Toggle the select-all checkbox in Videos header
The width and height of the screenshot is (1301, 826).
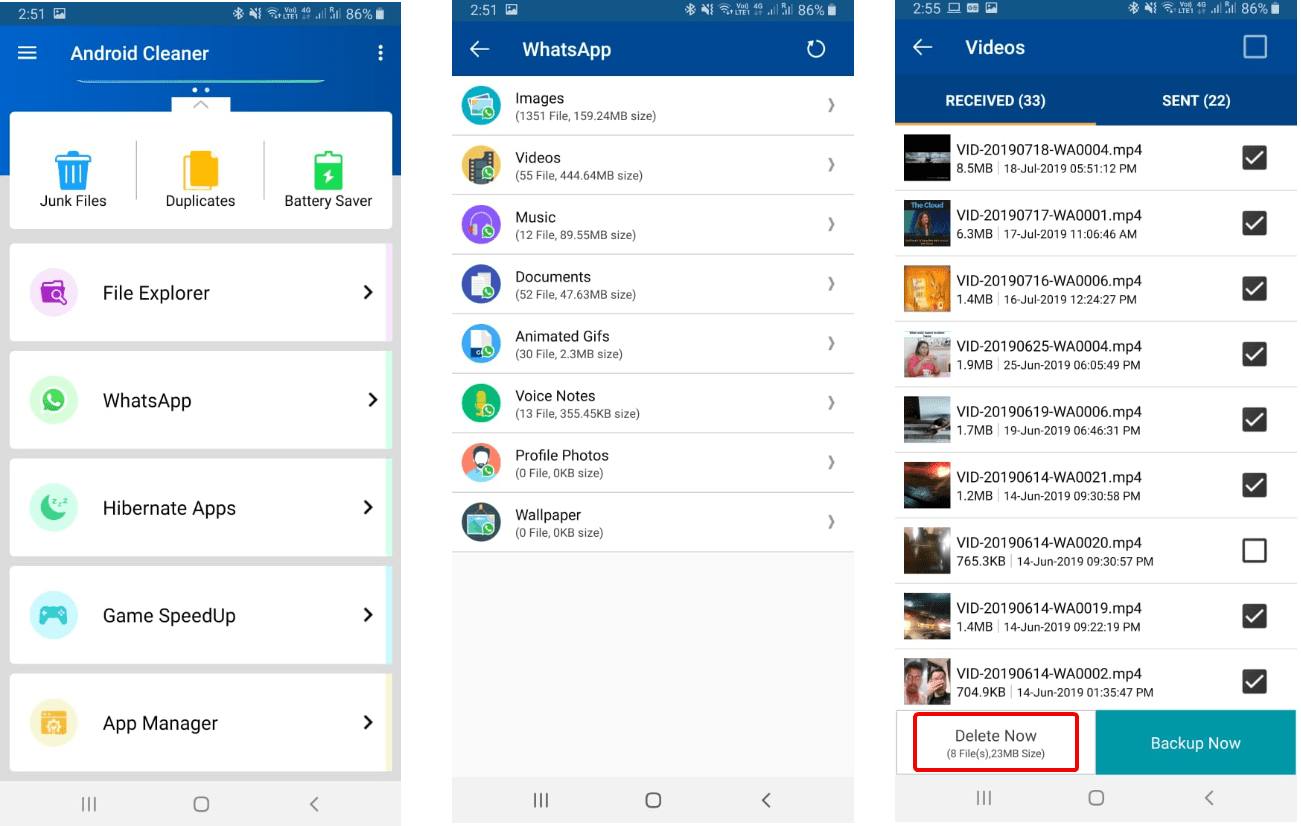pyautogui.click(x=1254, y=47)
